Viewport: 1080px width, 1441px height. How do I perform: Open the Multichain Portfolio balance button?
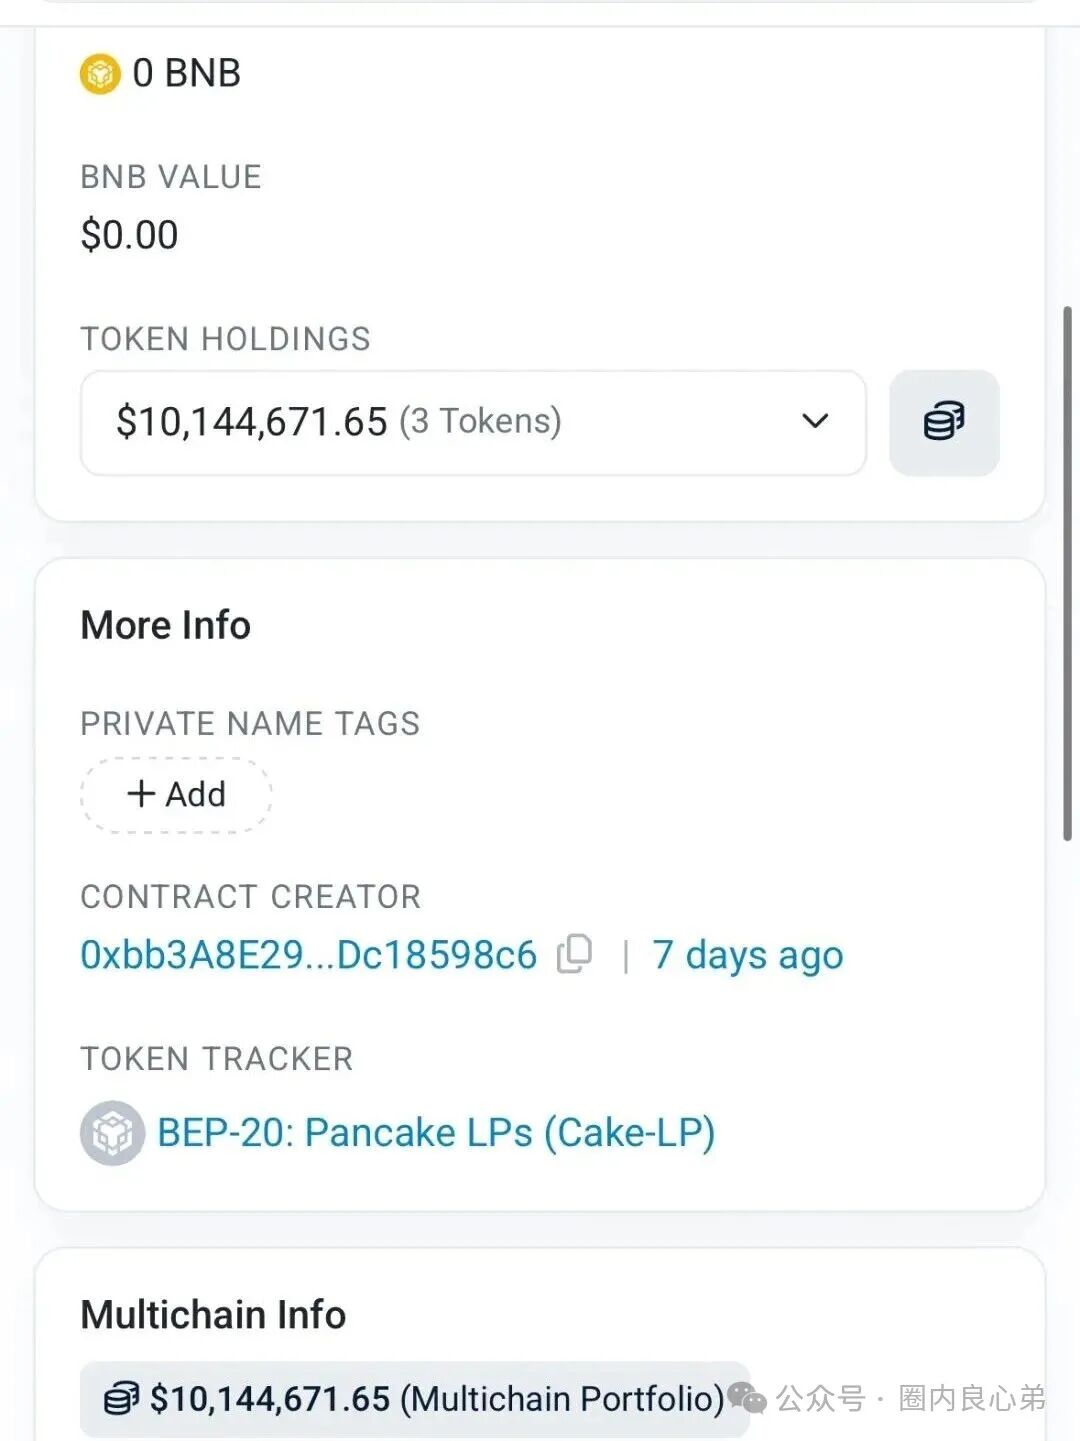click(x=414, y=1398)
